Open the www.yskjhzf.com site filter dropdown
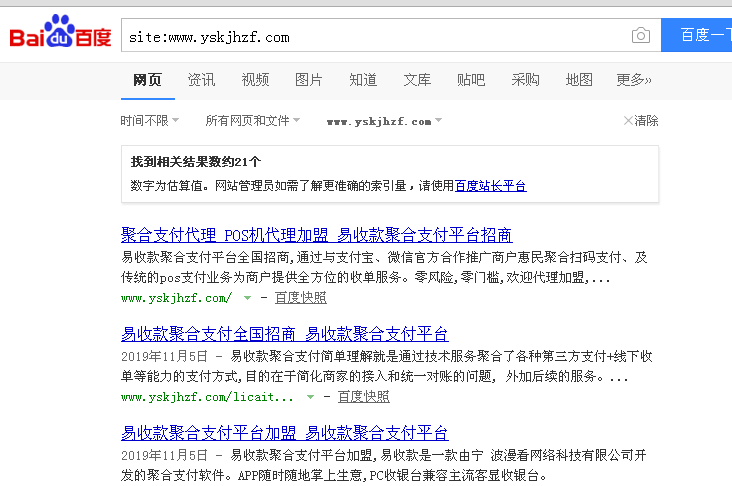 [x=384, y=121]
